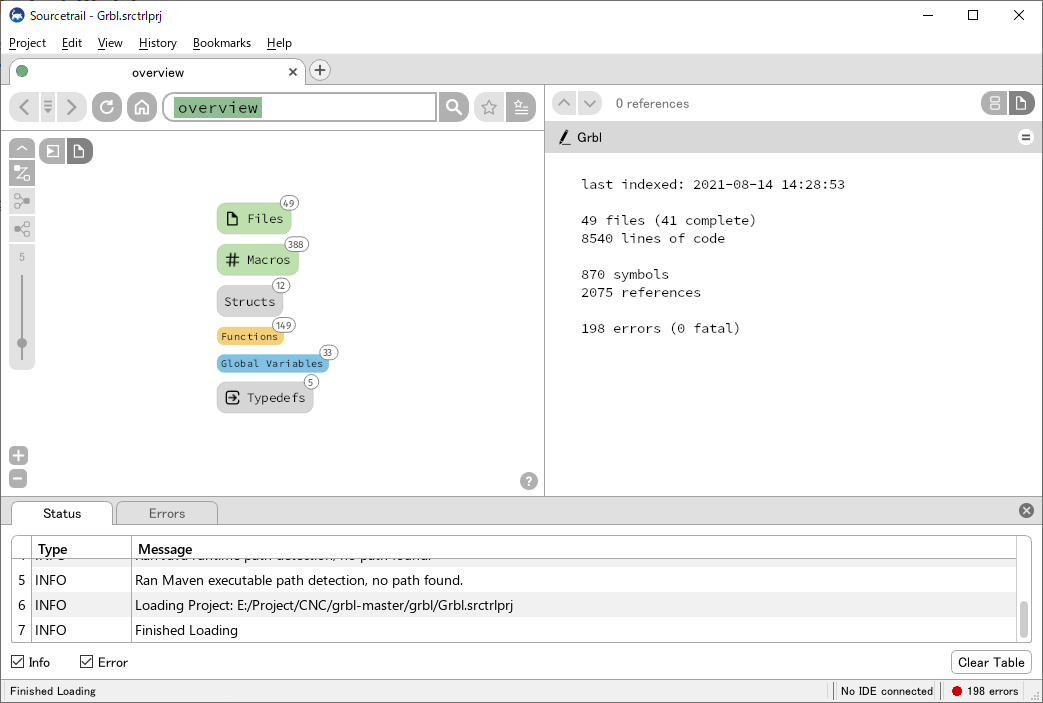
Task: Go forward with the right arrow button
Action: point(72,106)
